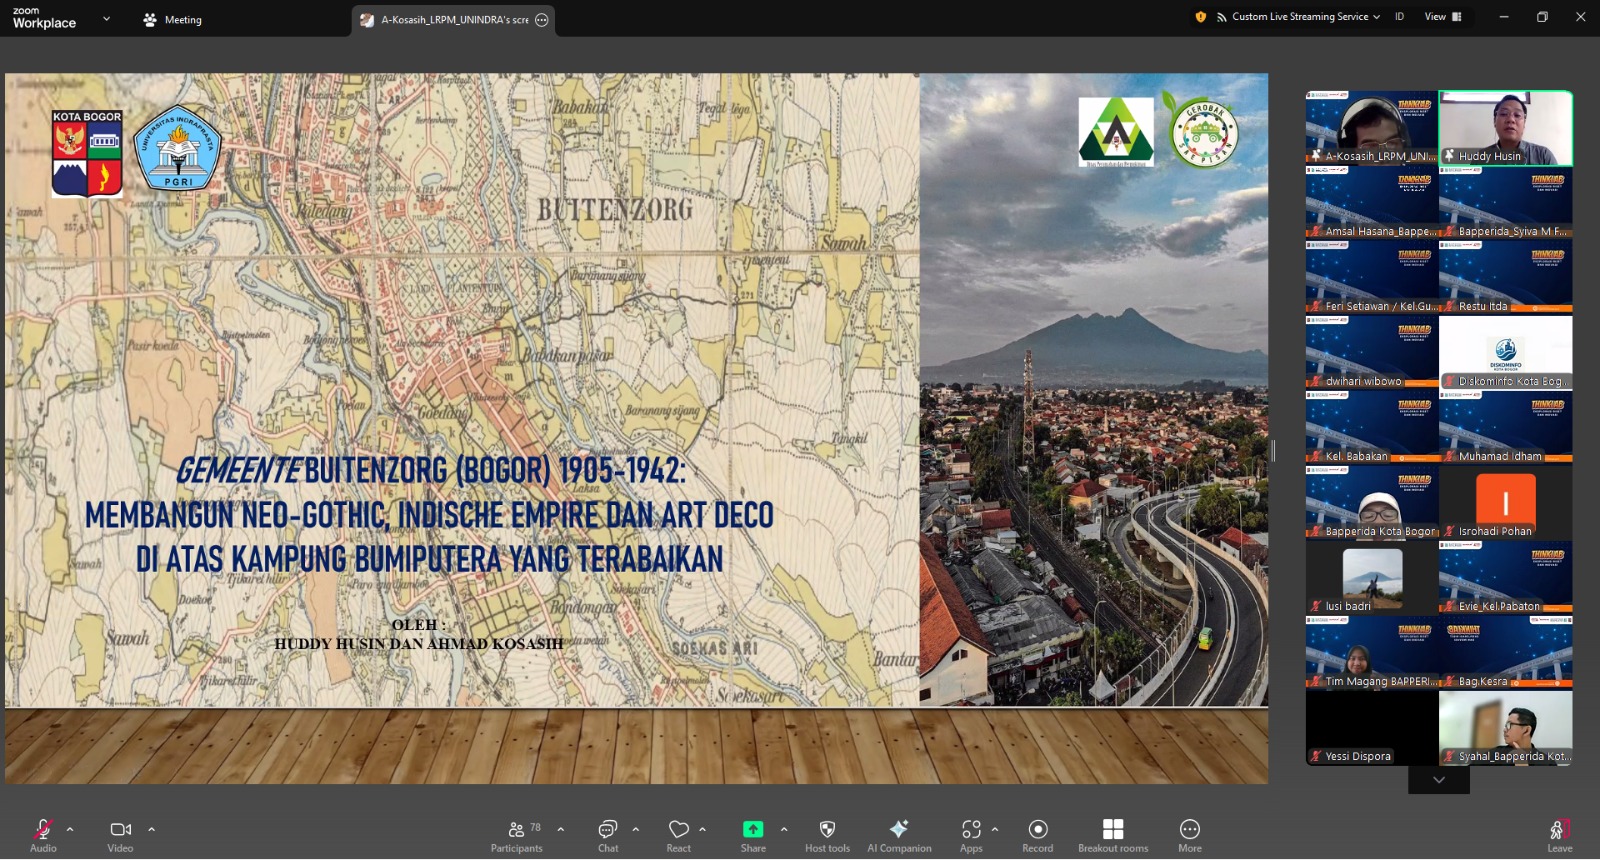
Task: Expand the audio options caret
Action: click(x=70, y=829)
